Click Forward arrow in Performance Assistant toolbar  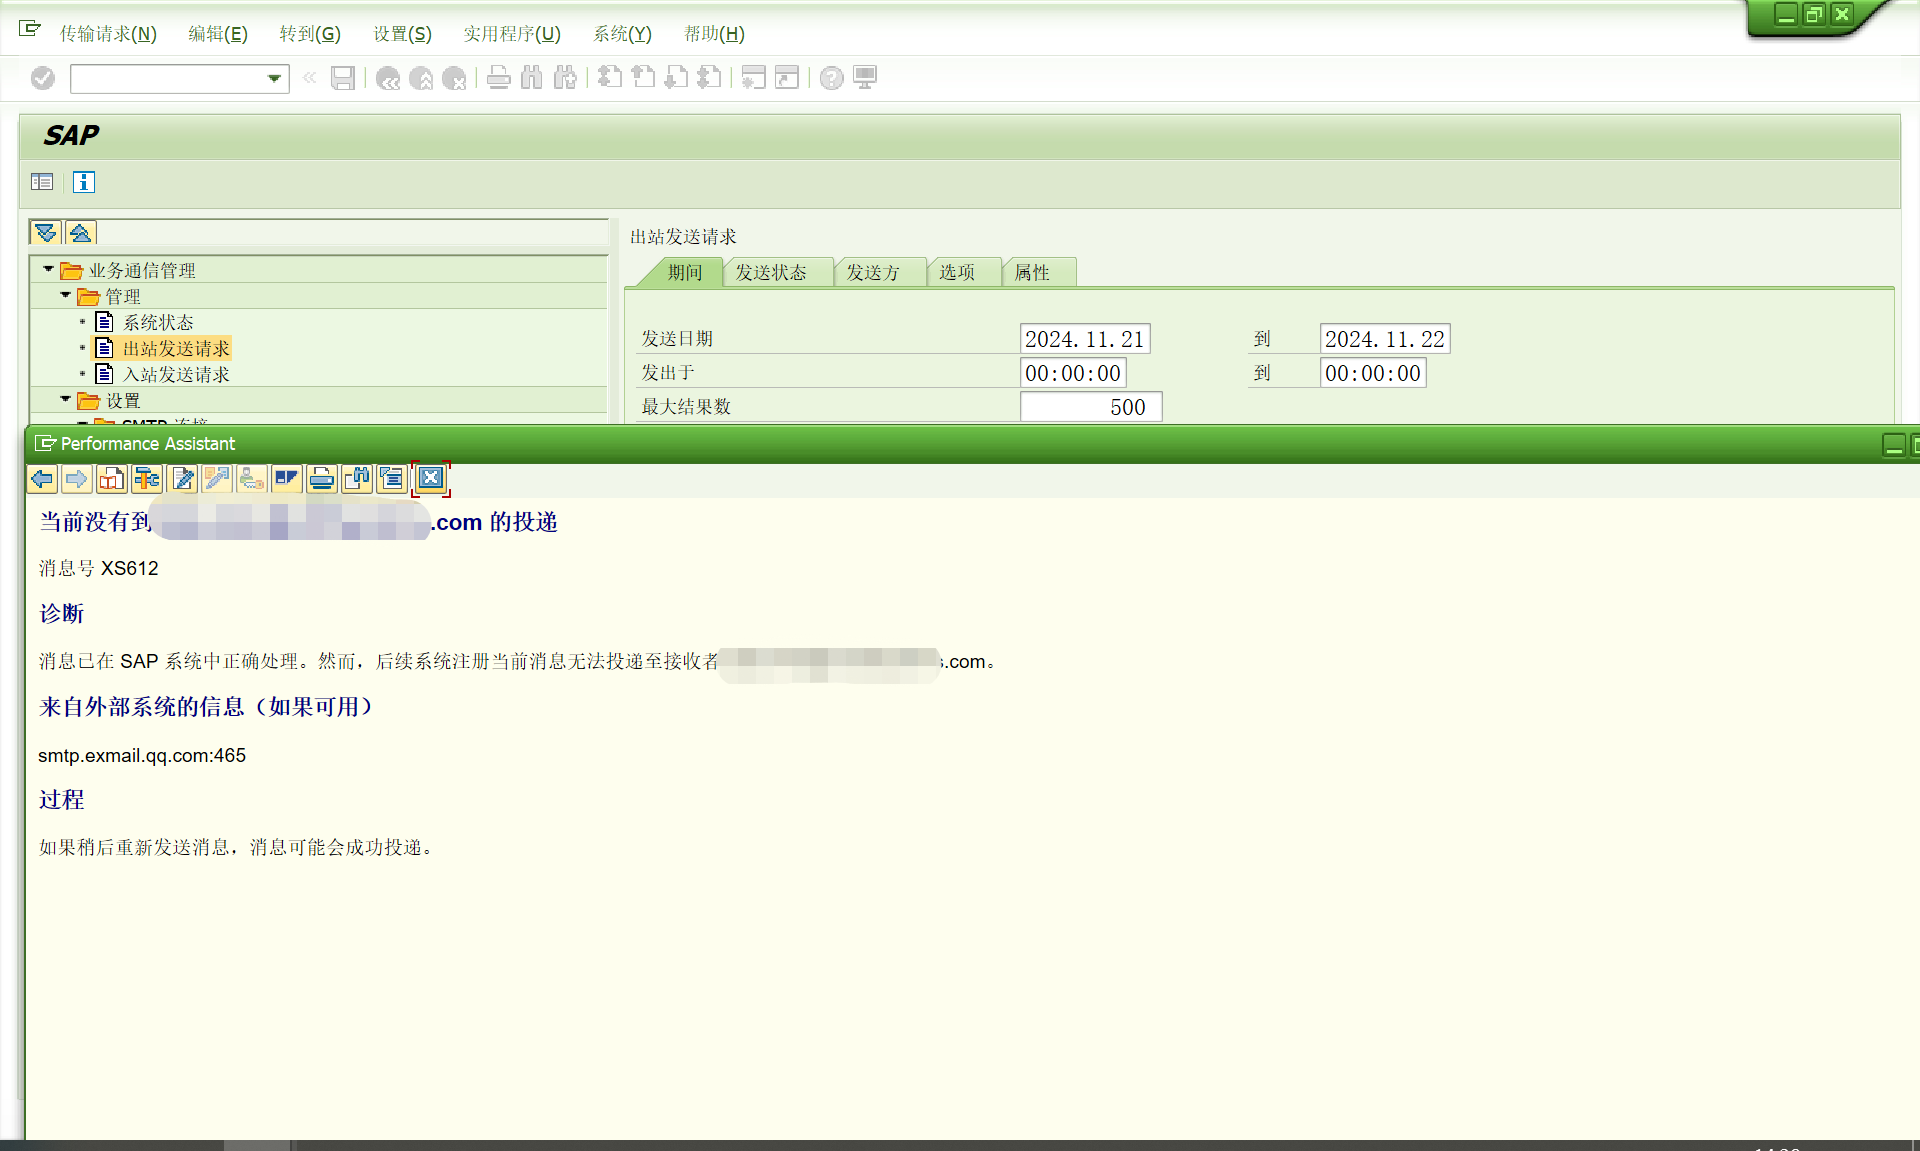point(76,479)
